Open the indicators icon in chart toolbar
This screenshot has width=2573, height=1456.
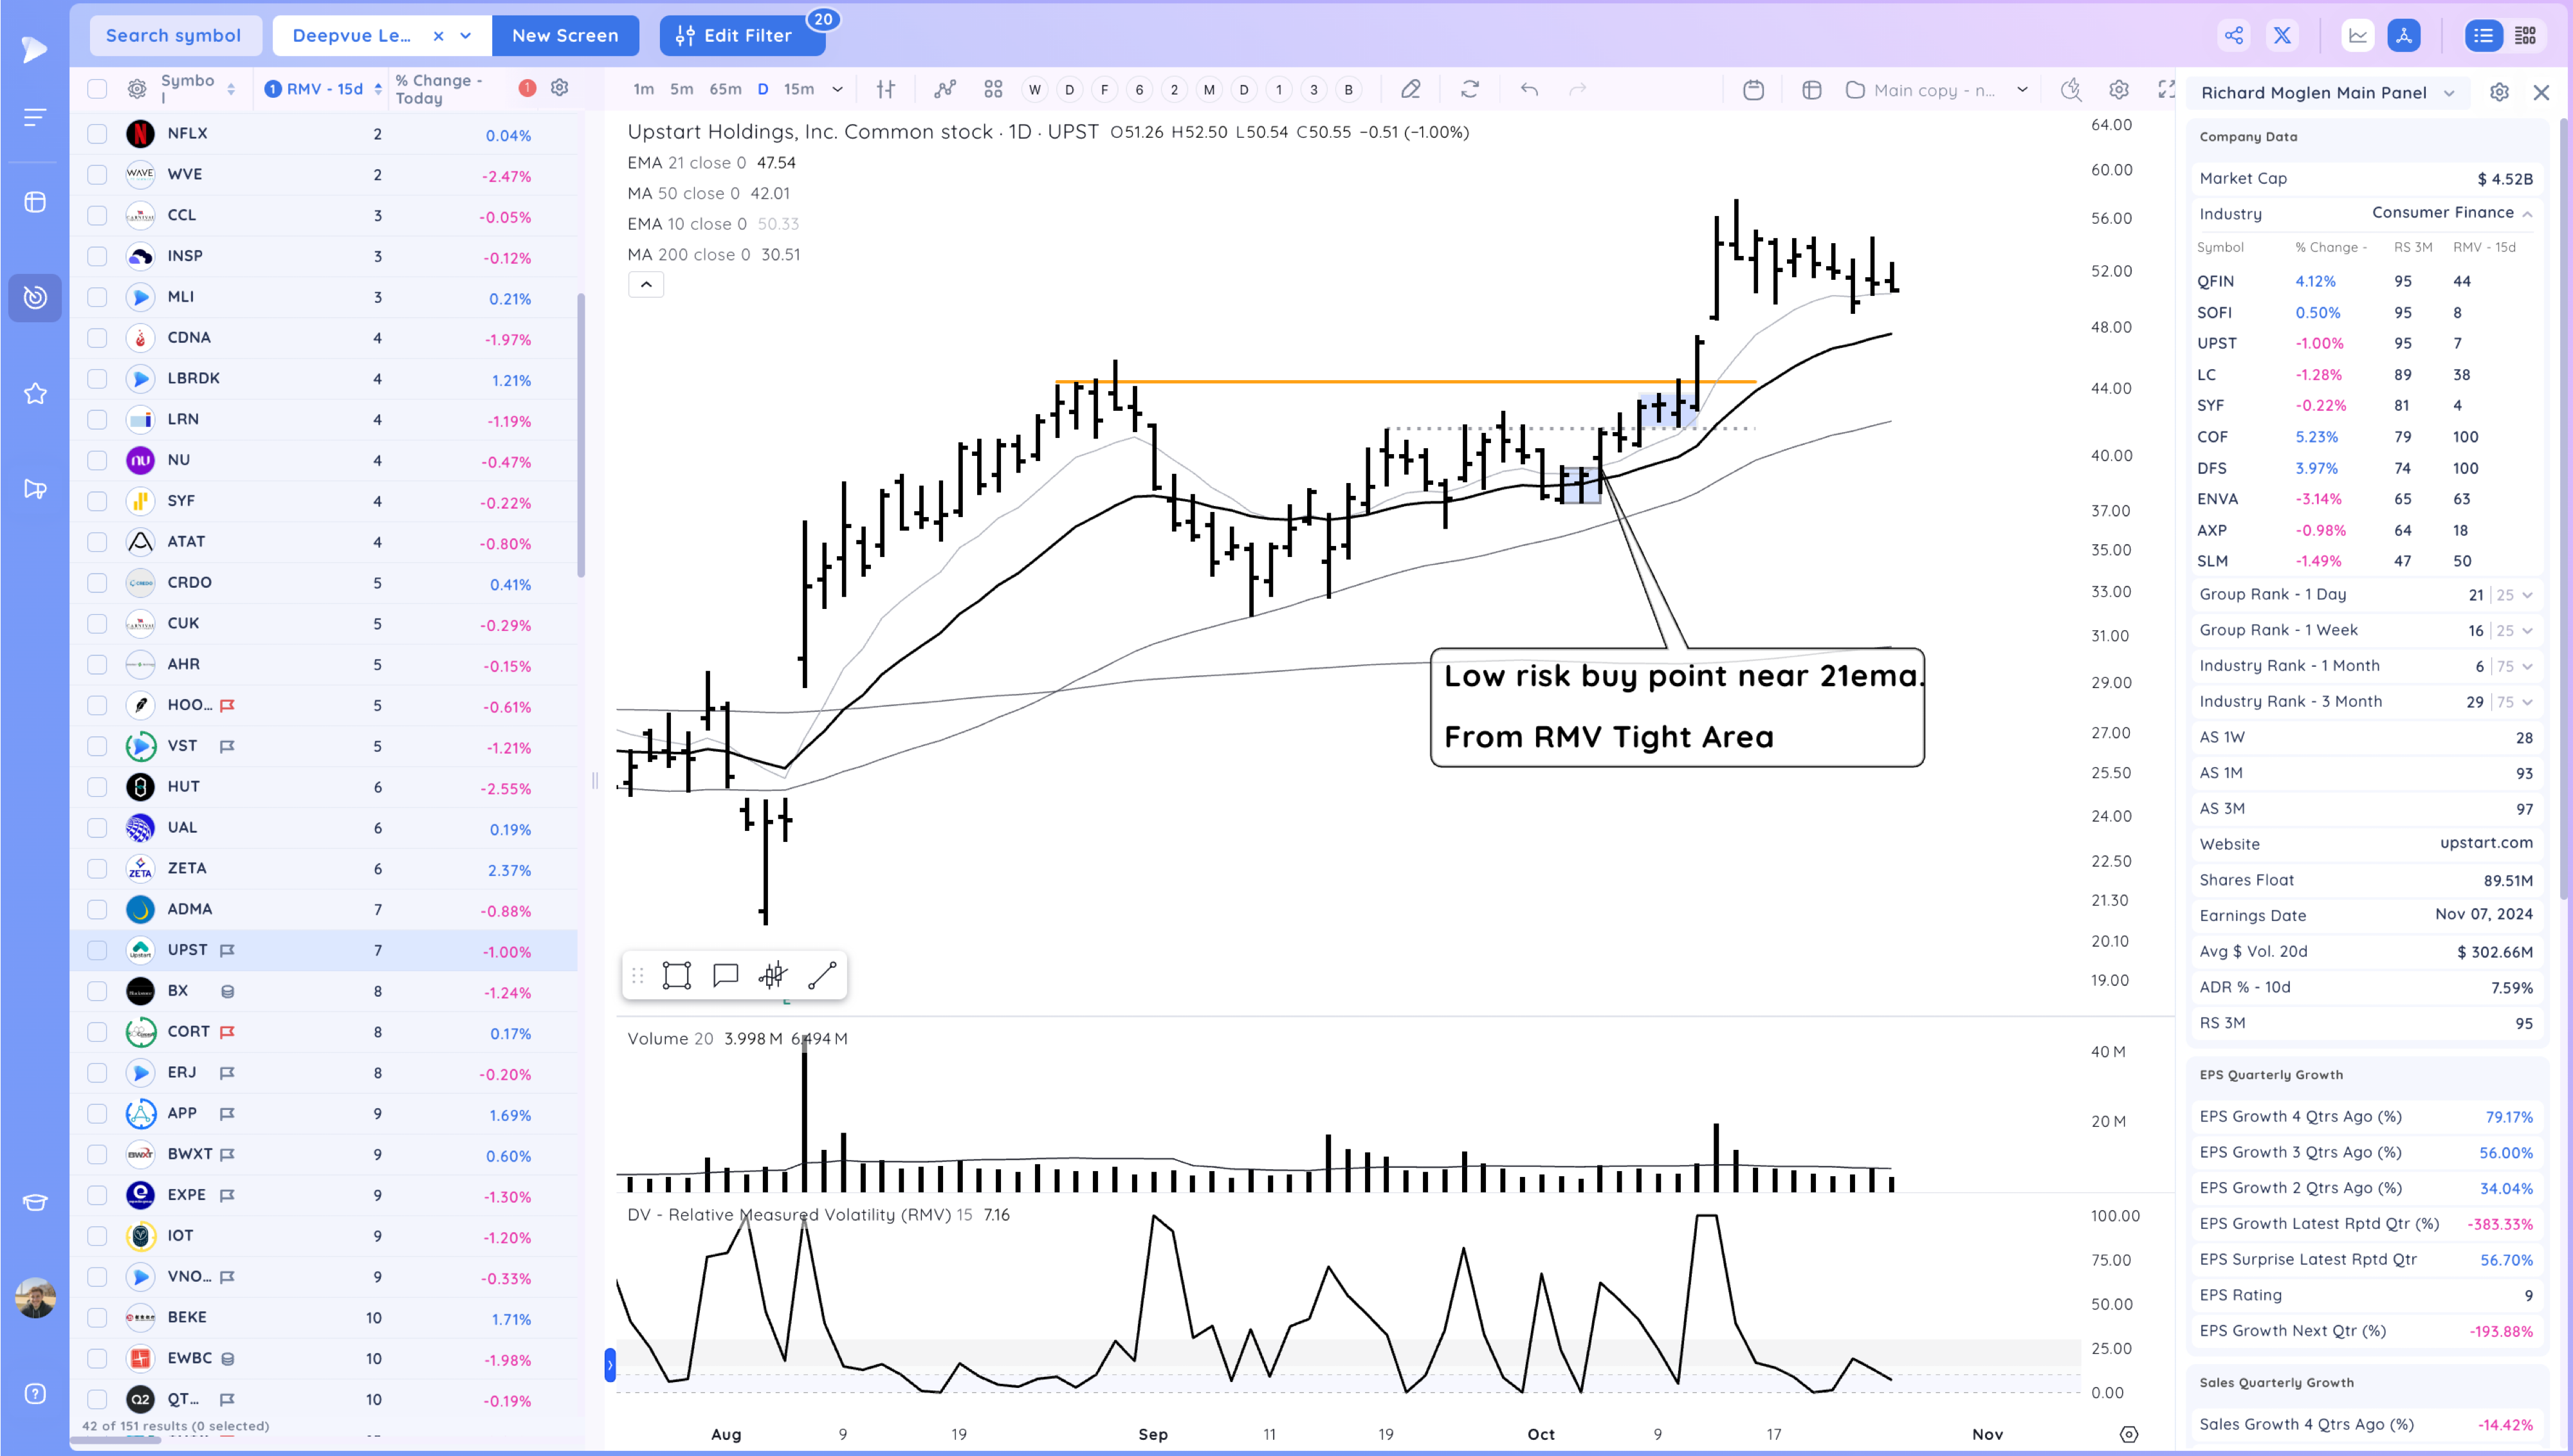tap(945, 89)
